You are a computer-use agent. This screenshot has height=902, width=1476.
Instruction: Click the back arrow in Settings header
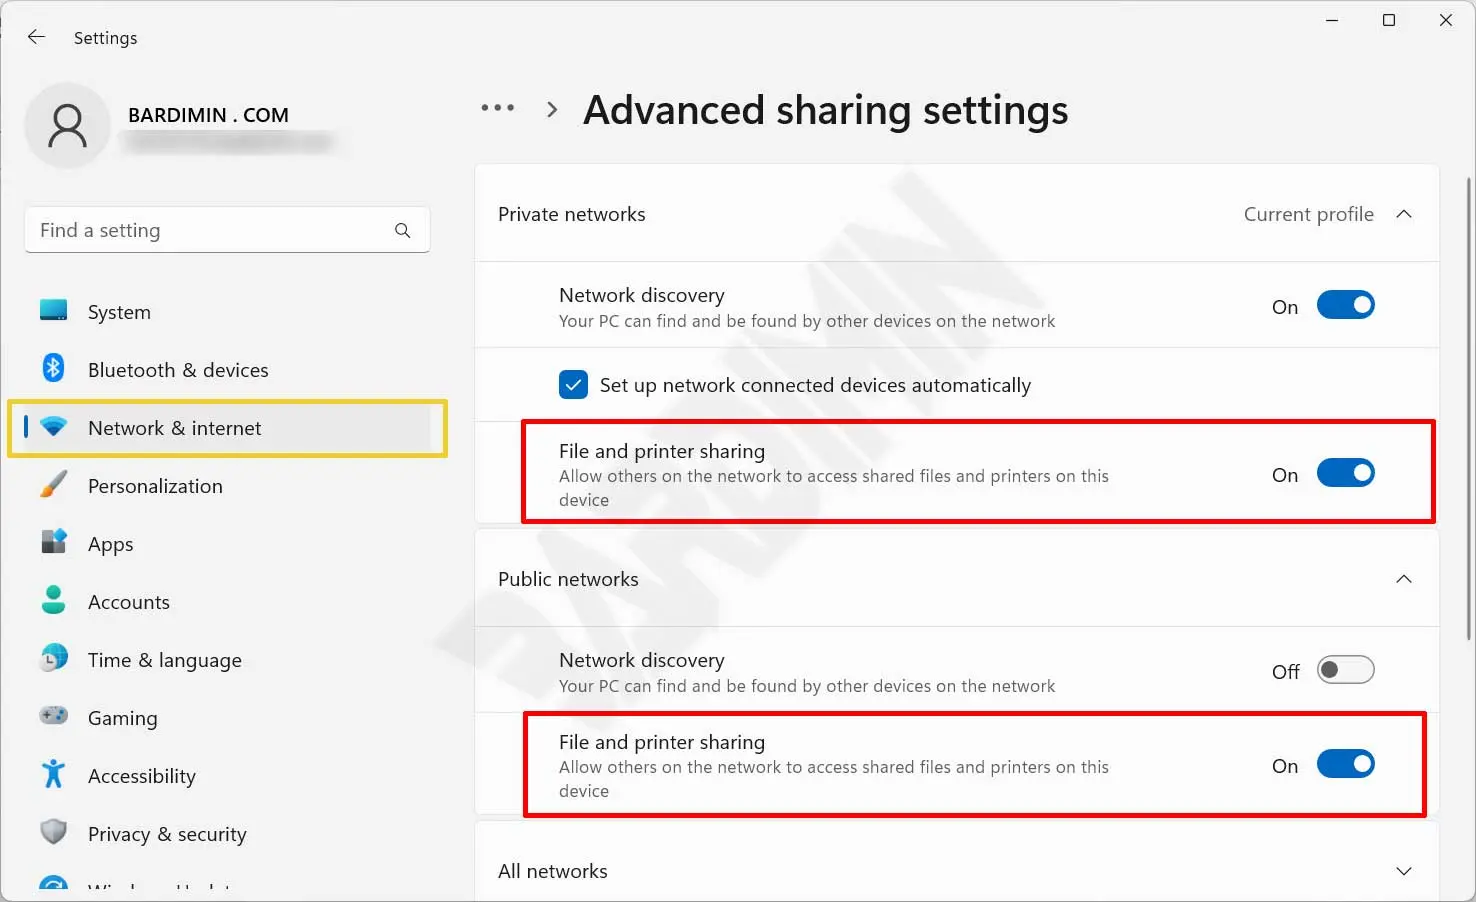tap(37, 37)
